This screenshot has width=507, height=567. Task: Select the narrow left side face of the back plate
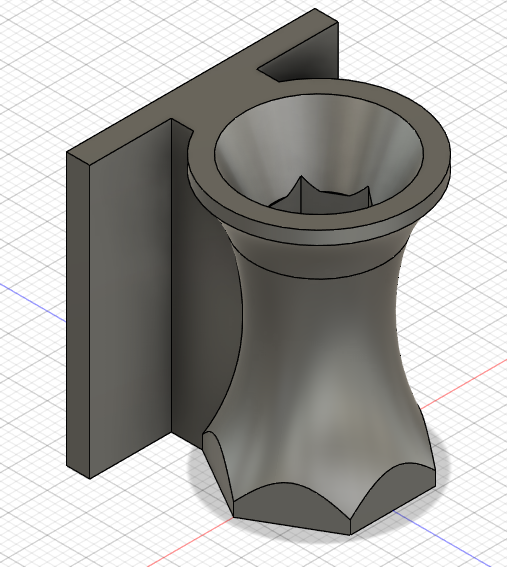[78, 315]
